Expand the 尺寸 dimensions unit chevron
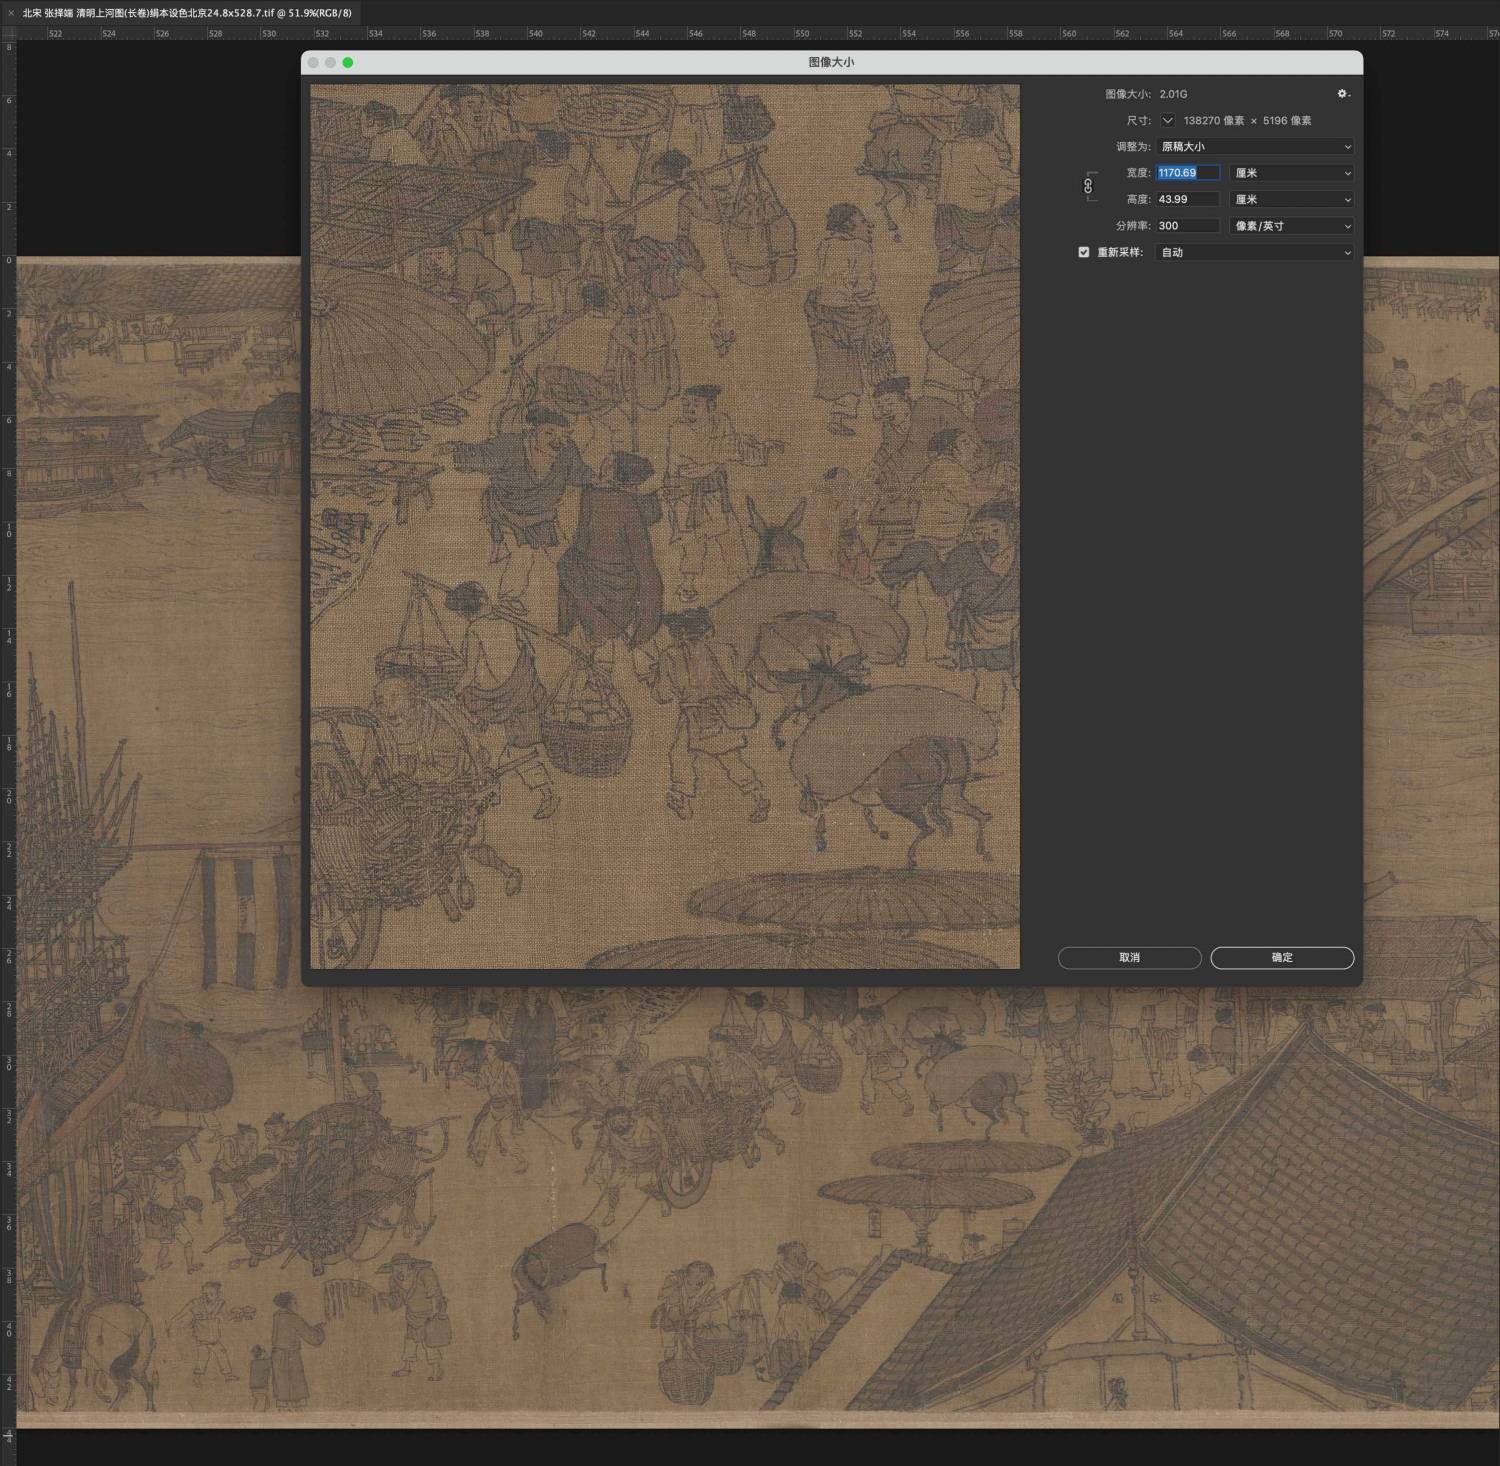This screenshot has width=1500, height=1466. pyautogui.click(x=1167, y=120)
